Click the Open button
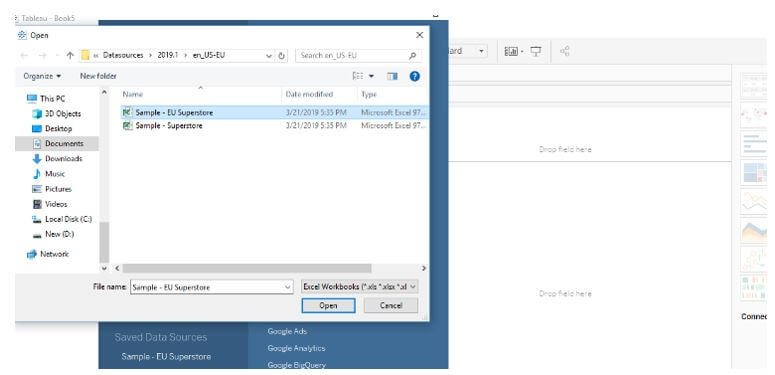This screenshot has width=775, height=375. pyautogui.click(x=328, y=305)
